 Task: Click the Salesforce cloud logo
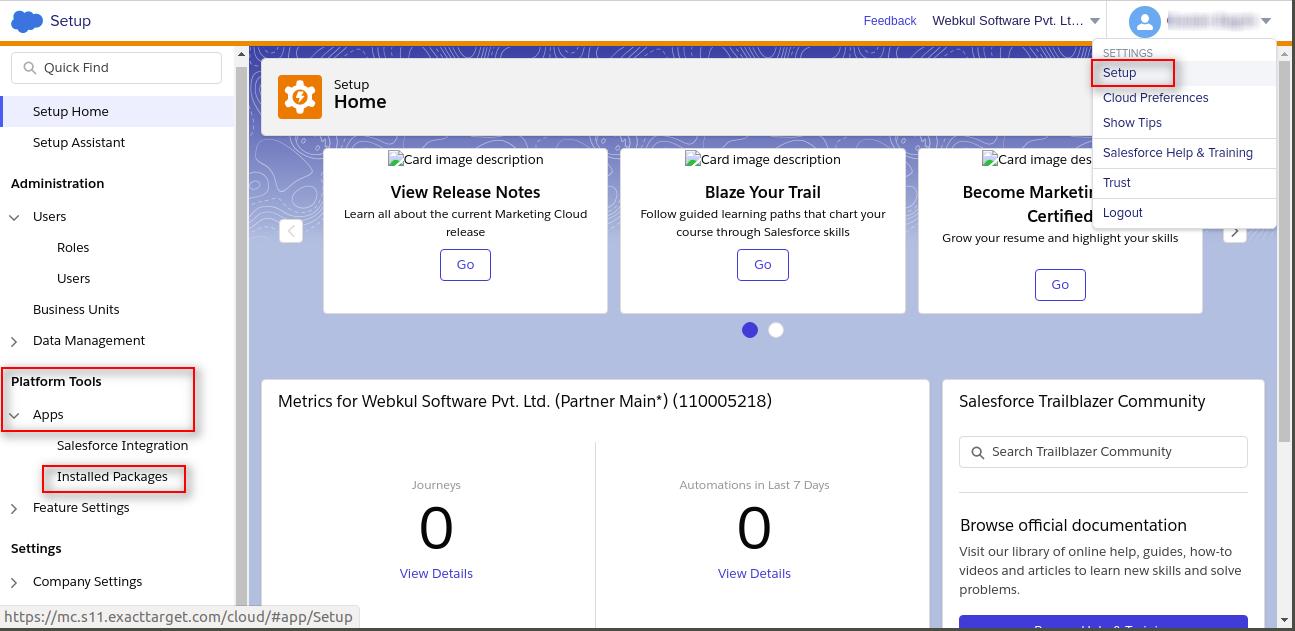pos(27,20)
